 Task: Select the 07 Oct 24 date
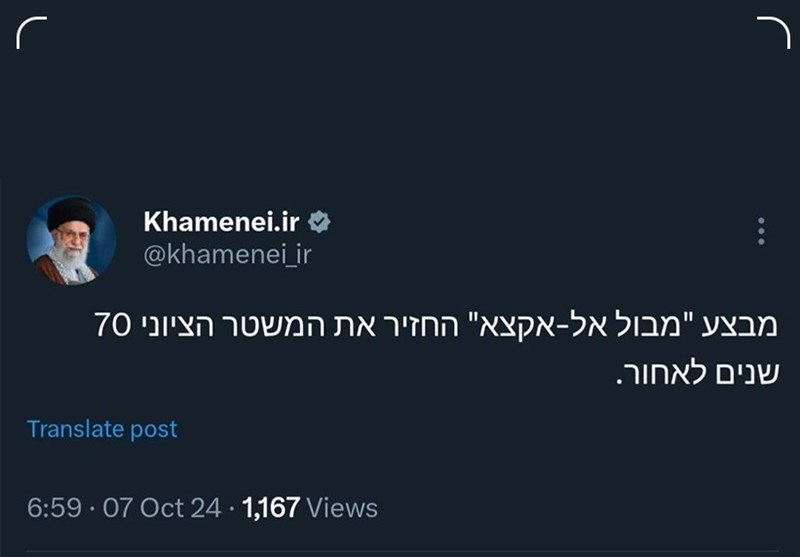161,507
